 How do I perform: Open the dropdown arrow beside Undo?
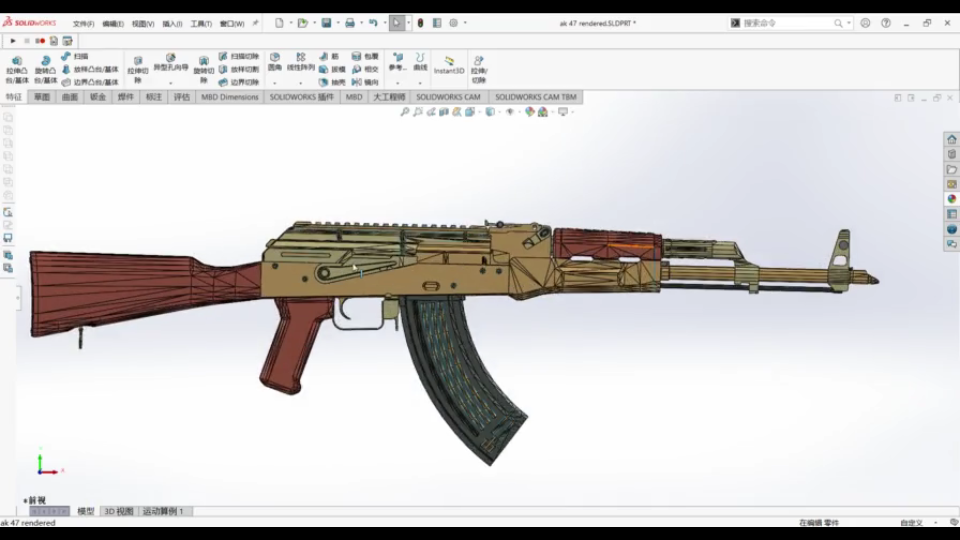pos(383,23)
